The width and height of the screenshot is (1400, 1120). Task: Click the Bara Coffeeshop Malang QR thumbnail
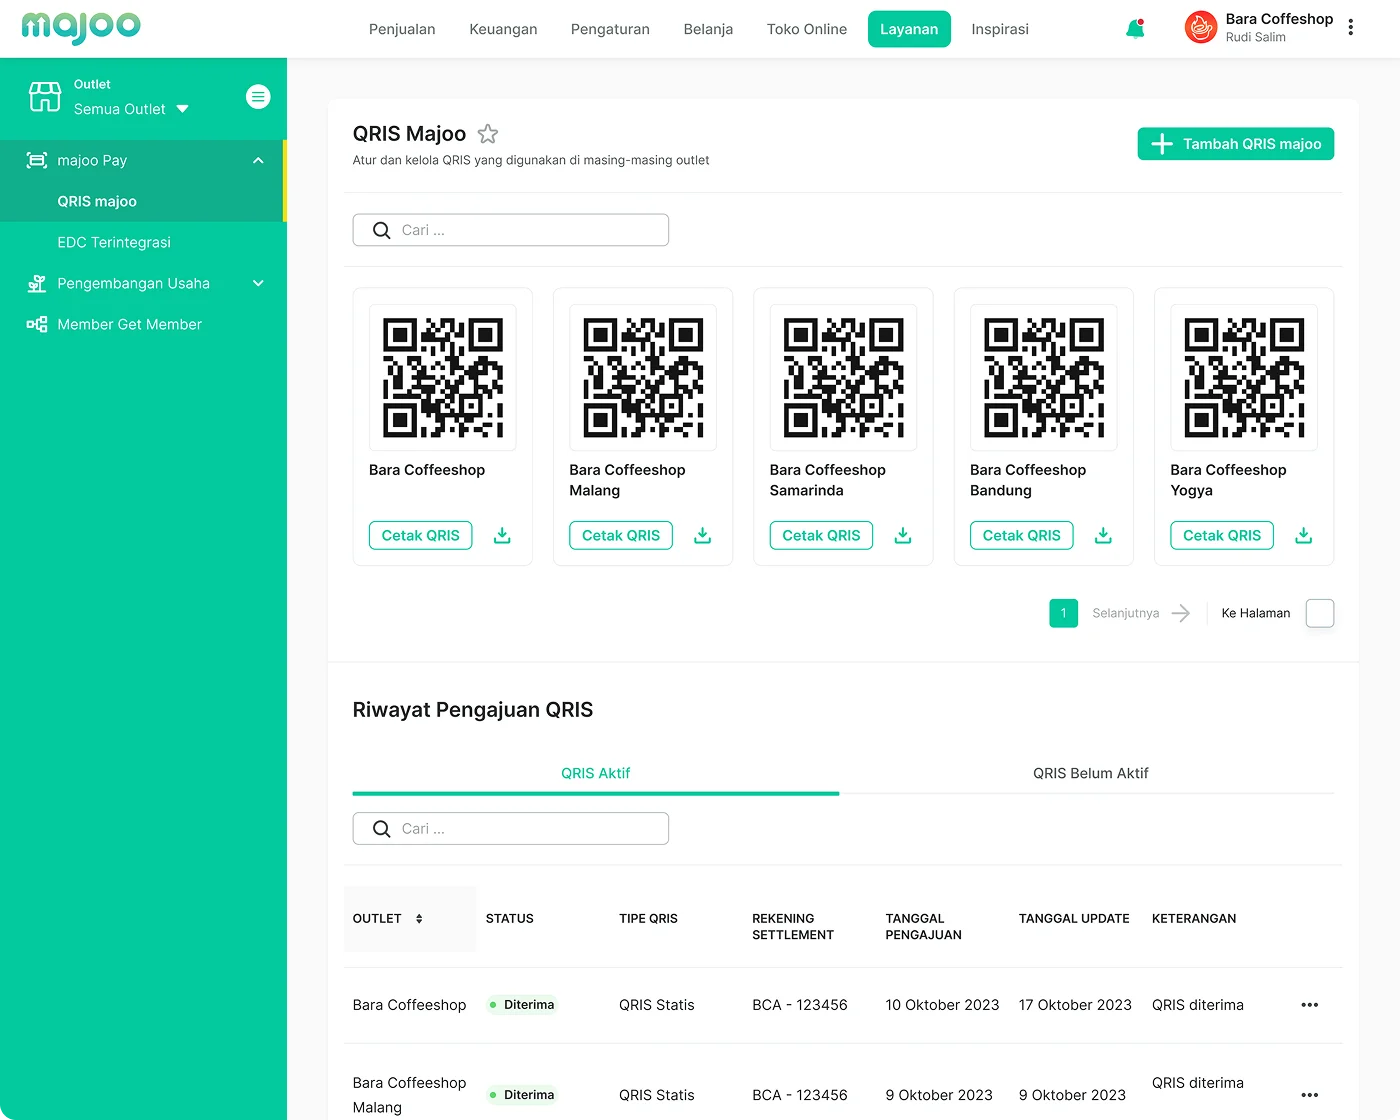643,378
